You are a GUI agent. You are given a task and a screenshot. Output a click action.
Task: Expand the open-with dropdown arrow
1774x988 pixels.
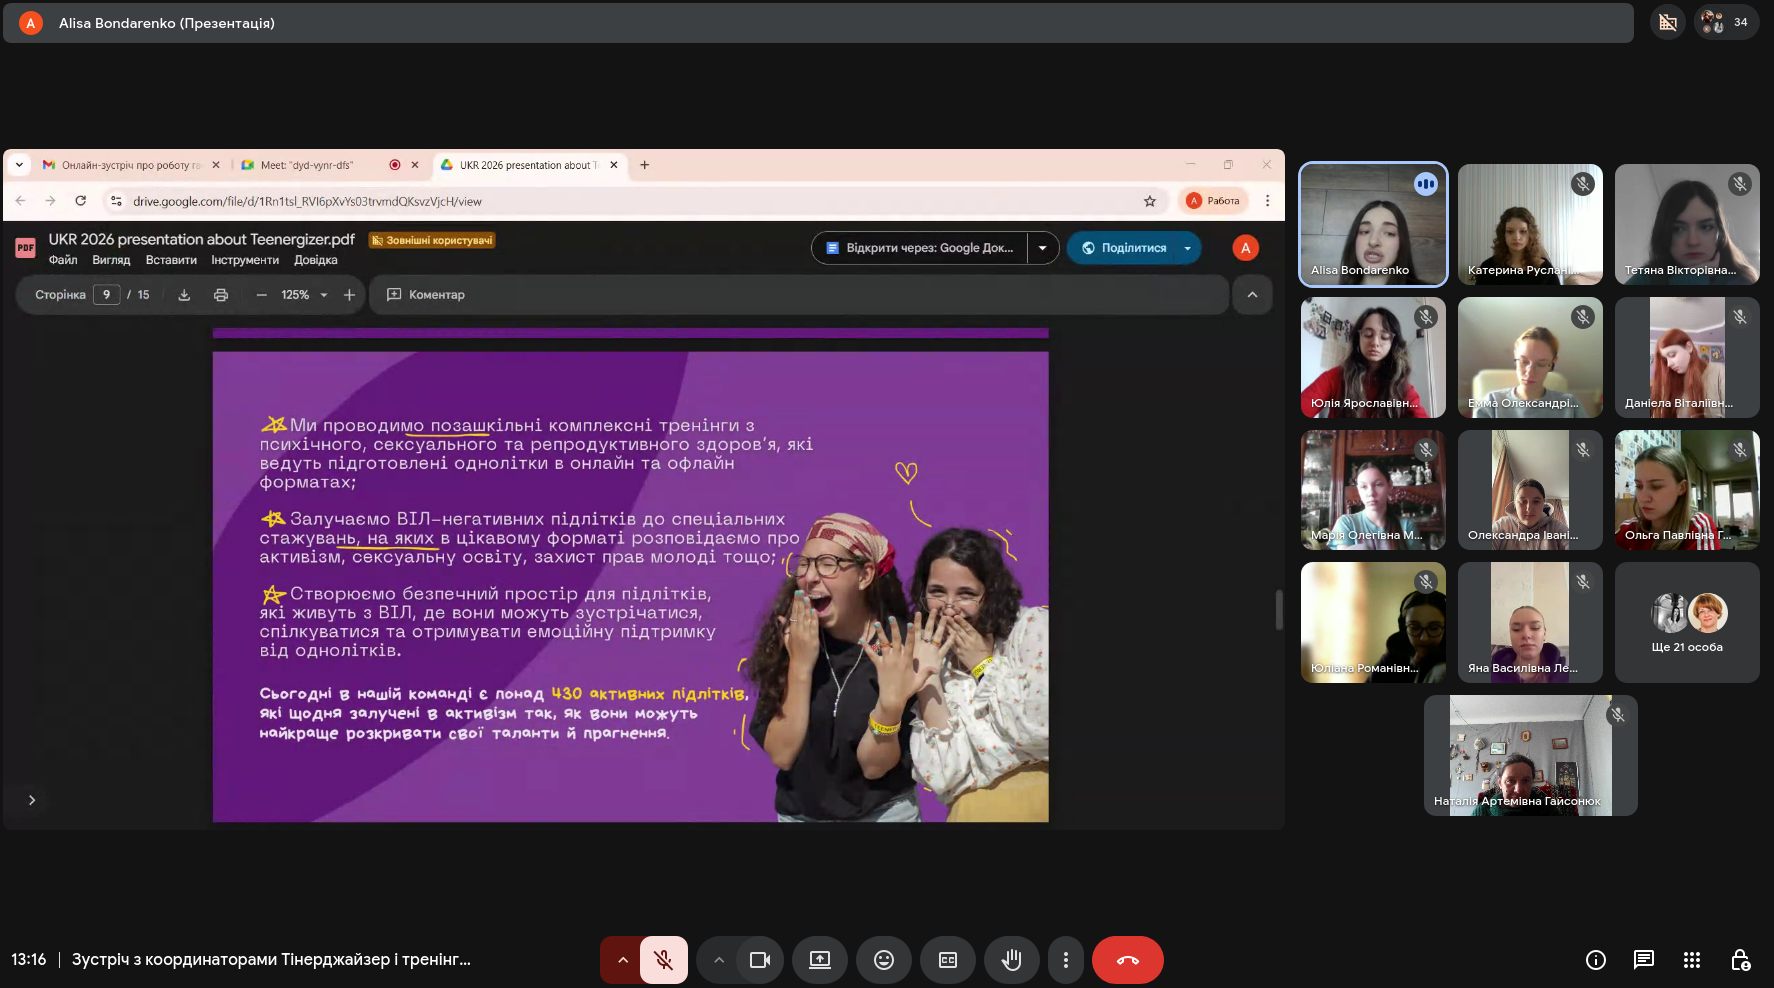tap(1043, 248)
